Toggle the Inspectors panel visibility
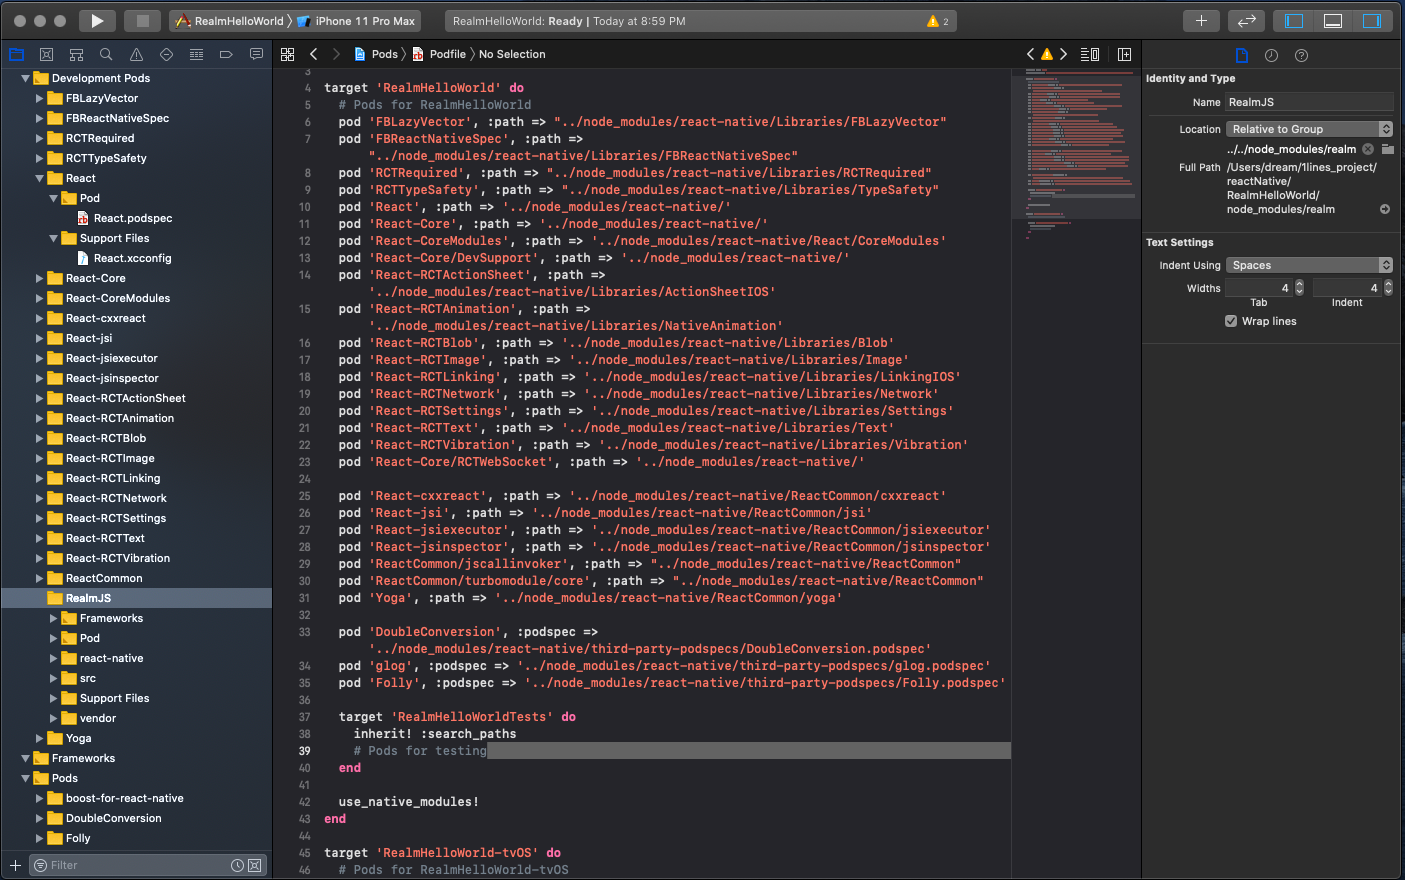Image resolution: width=1405 pixels, height=880 pixels. click(x=1372, y=20)
